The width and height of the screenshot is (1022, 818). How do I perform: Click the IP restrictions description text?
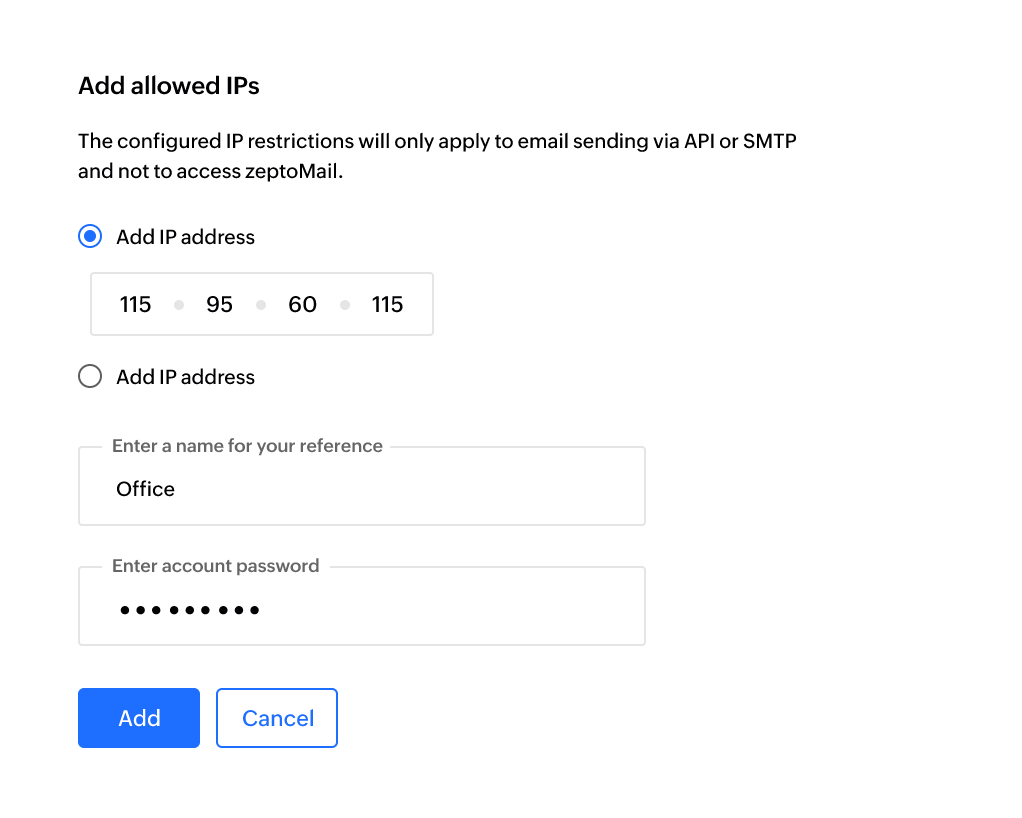tap(437, 155)
